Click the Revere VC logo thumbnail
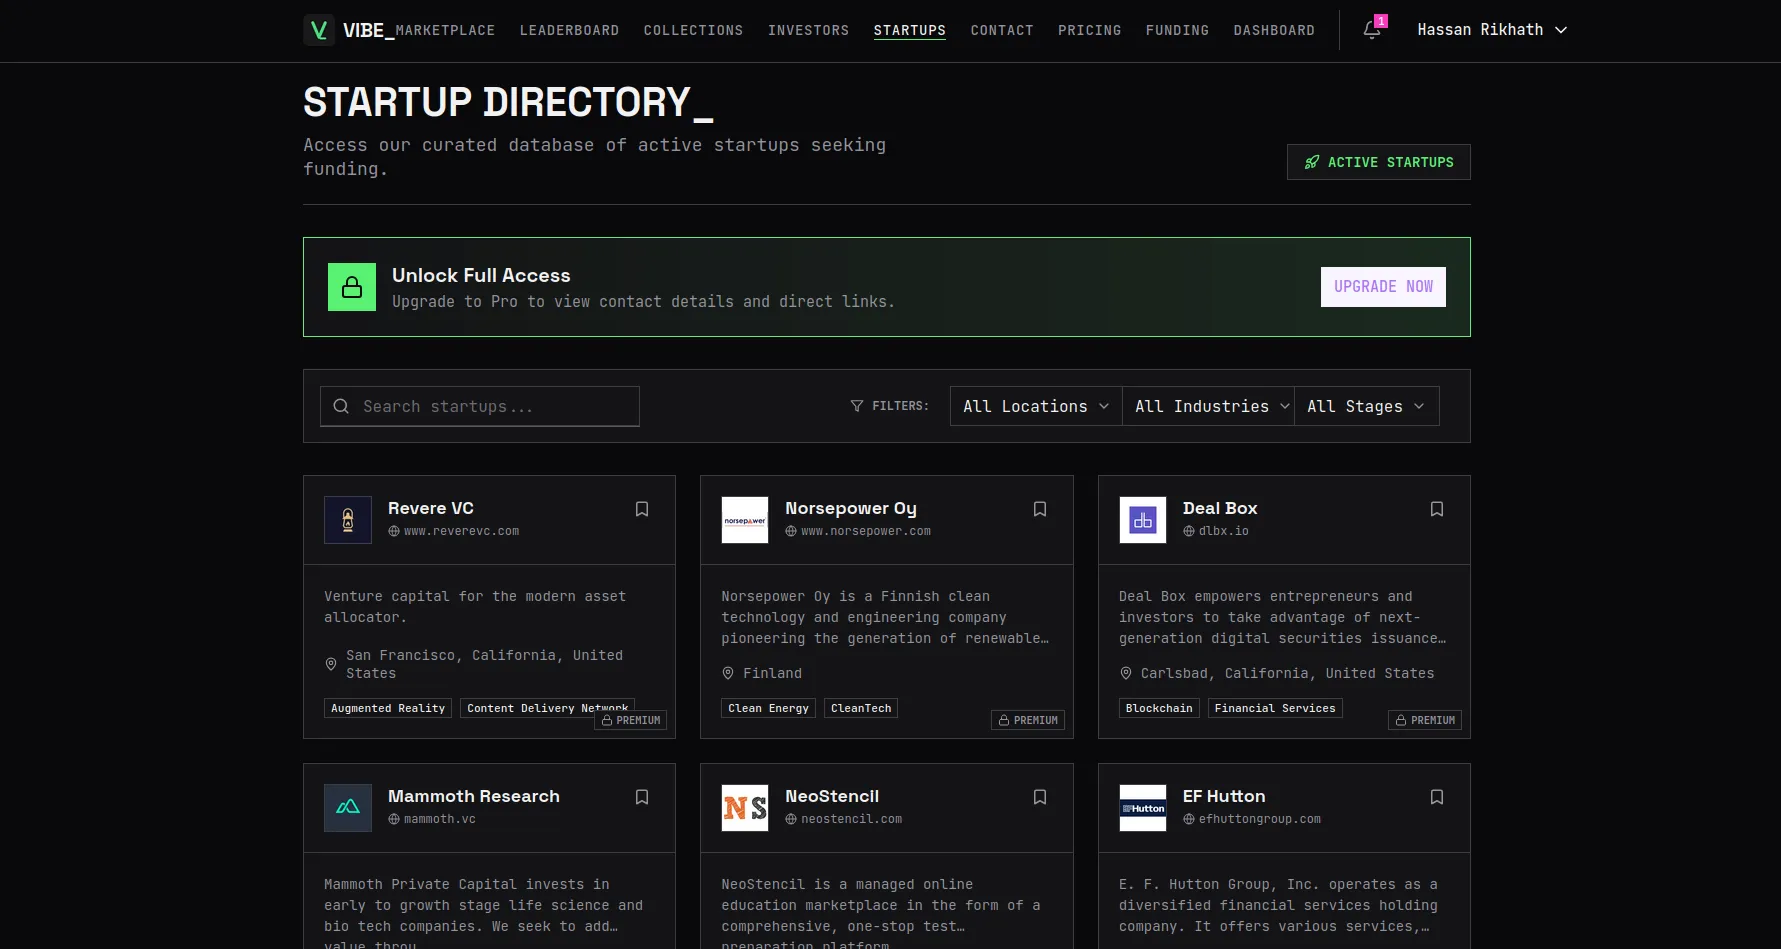 coord(348,520)
